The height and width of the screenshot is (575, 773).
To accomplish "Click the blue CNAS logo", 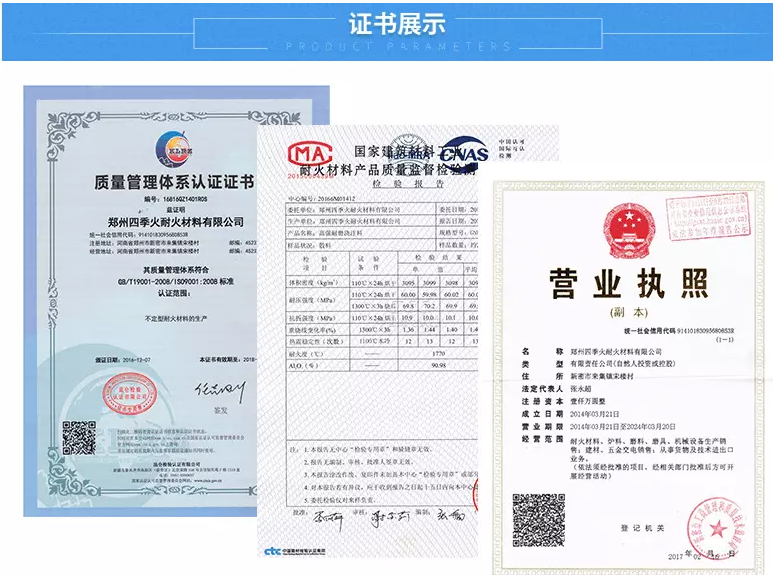I will pos(465,153).
